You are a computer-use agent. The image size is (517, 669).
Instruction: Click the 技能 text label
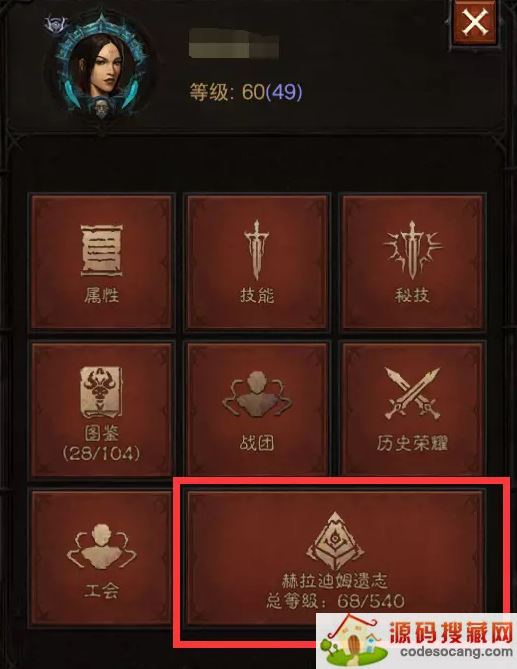pyautogui.click(x=257, y=295)
